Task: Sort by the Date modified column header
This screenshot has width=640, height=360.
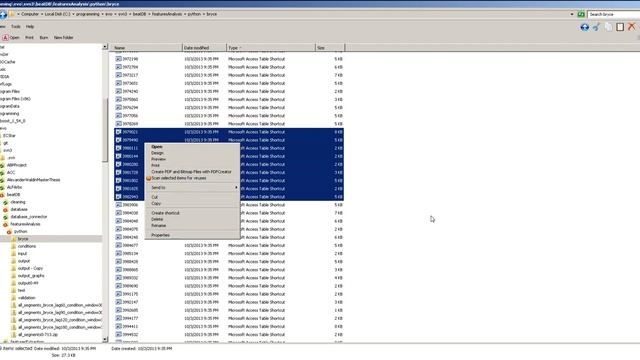Action: click(204, 48)
